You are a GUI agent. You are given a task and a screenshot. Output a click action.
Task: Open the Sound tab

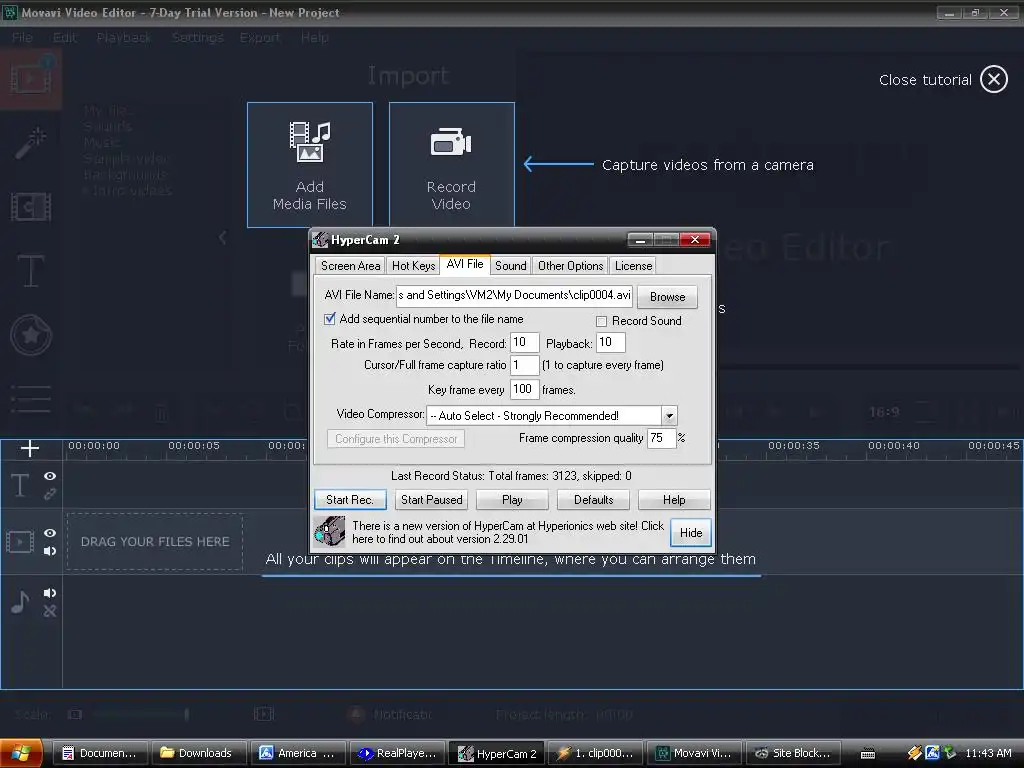click(x=511, y=266)
